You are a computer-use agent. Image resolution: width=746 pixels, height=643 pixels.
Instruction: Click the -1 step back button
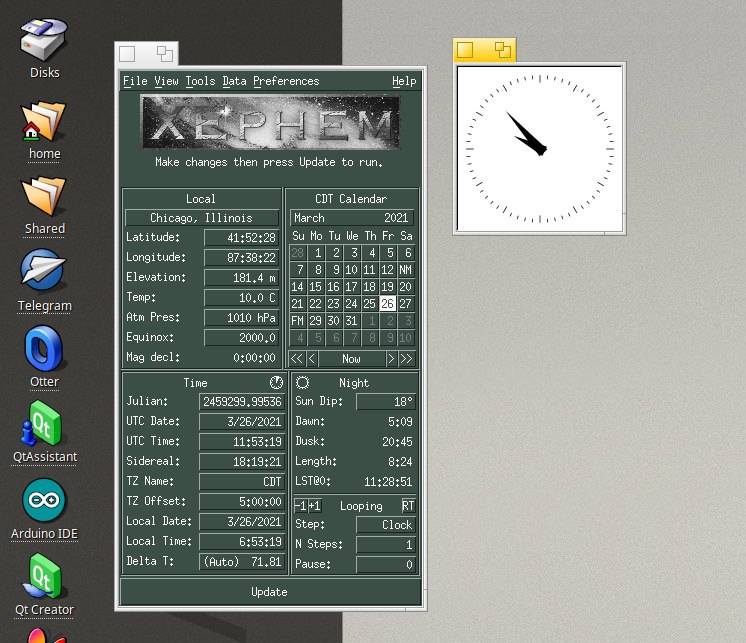[x=300, y=506]
